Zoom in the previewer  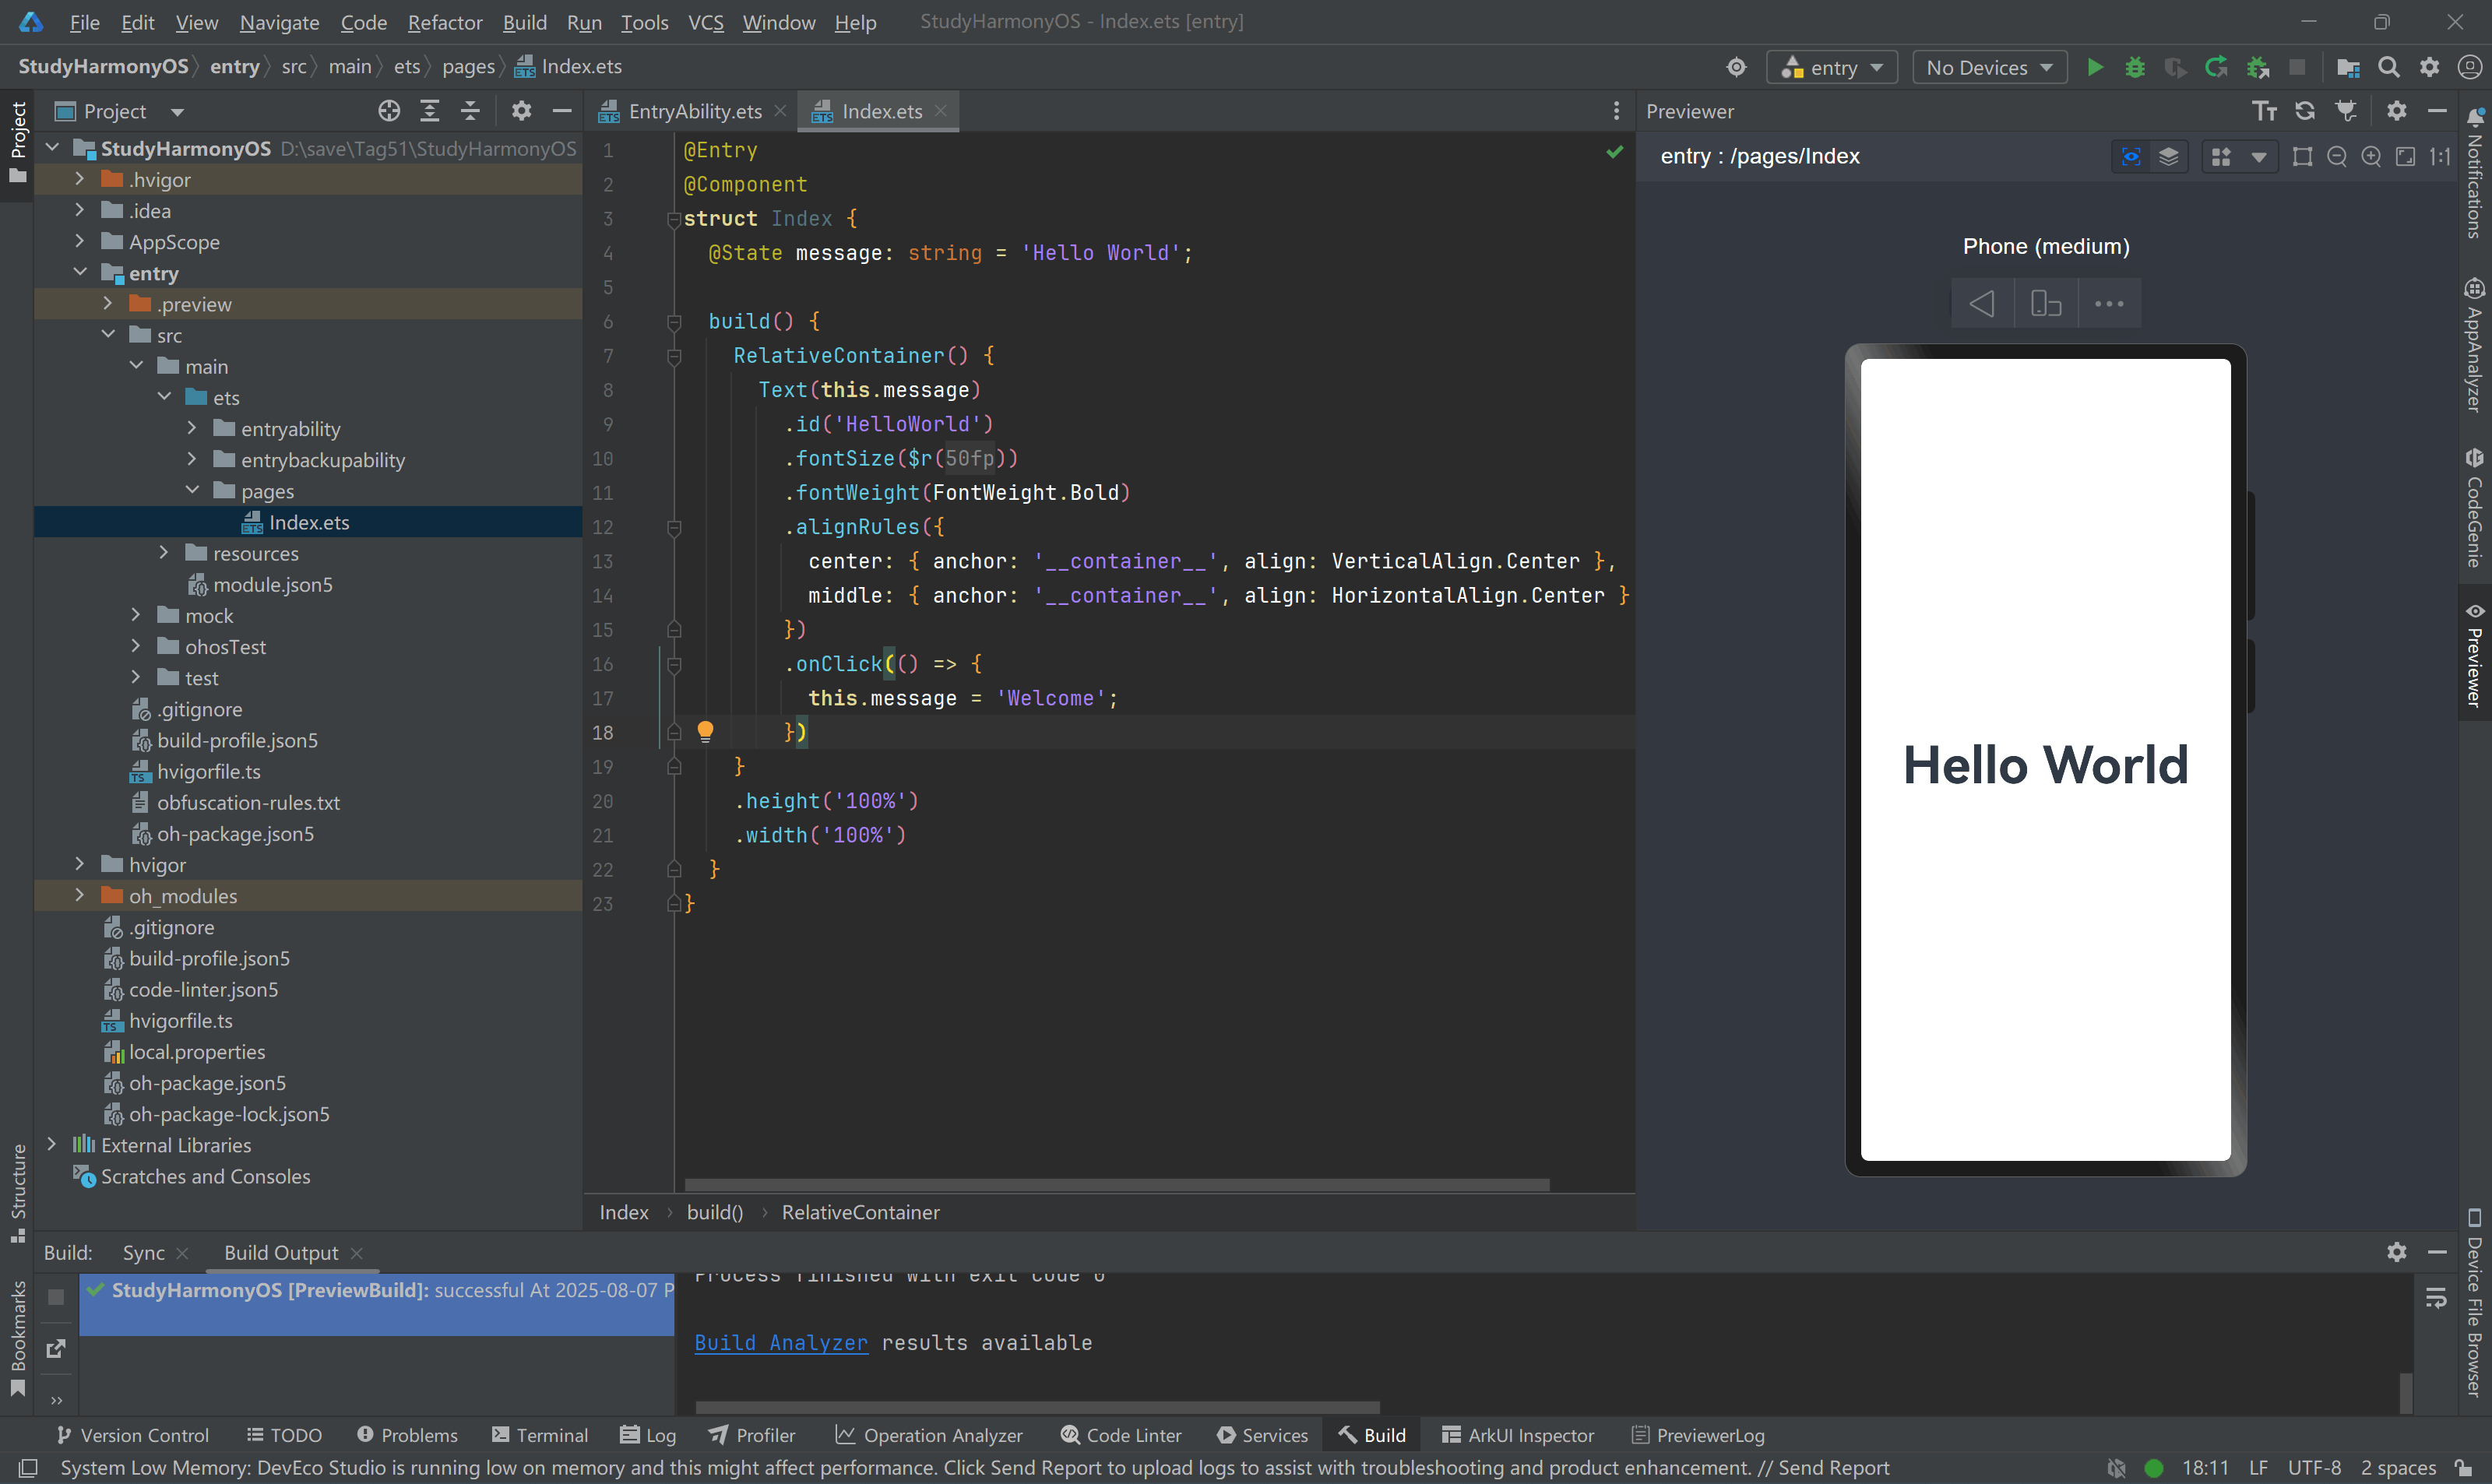2370,157
